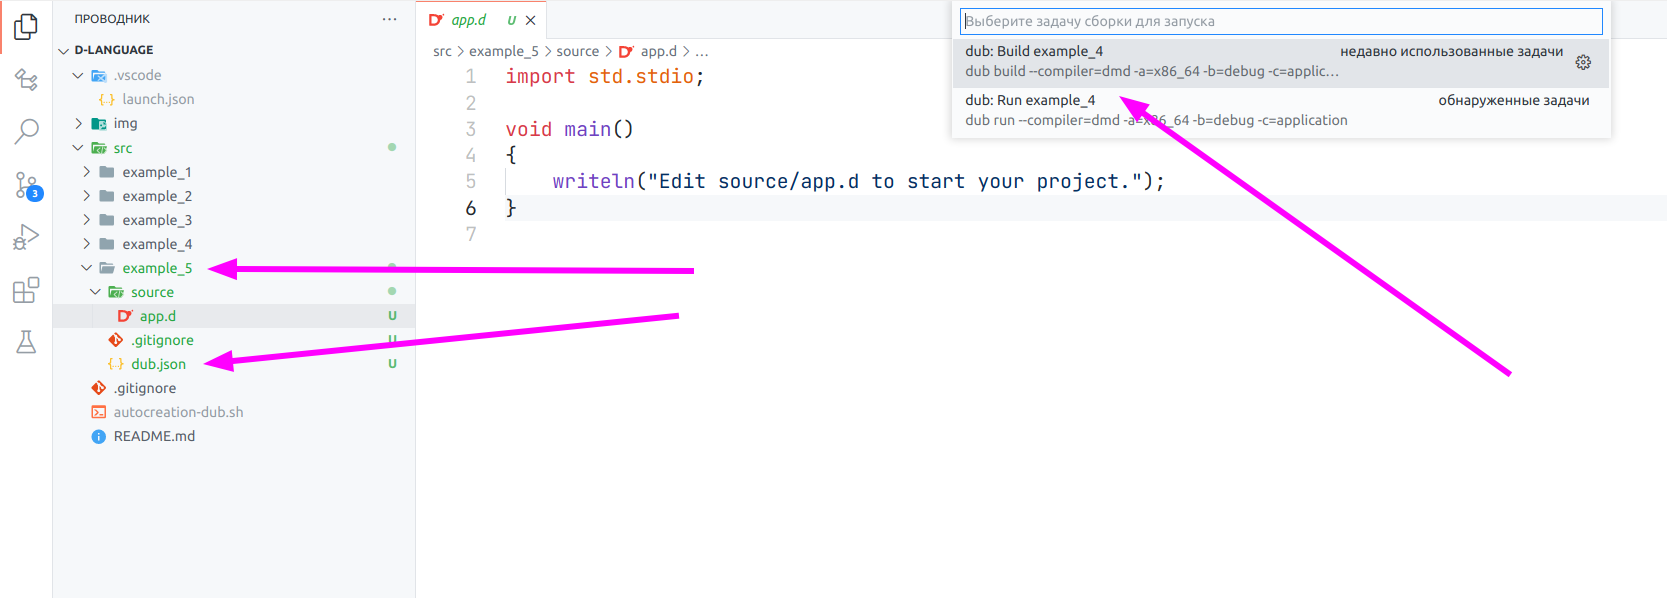
Task: Expand the example_1 folder
Action: (x=87, y=172)
